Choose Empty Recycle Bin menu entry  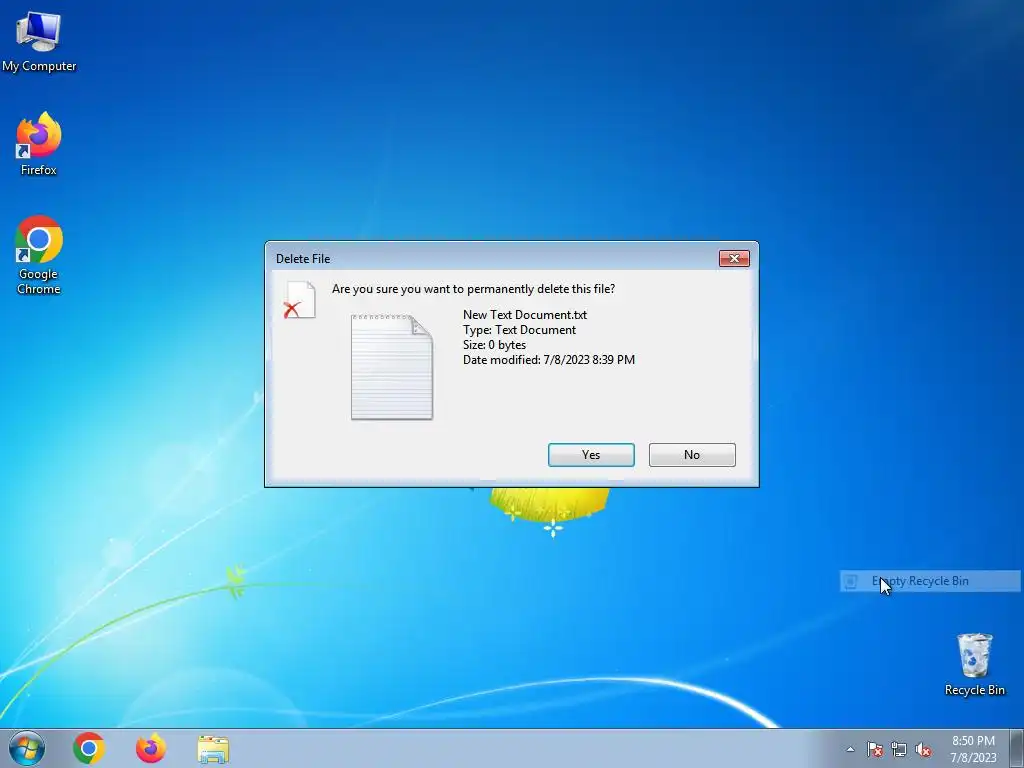930,581
